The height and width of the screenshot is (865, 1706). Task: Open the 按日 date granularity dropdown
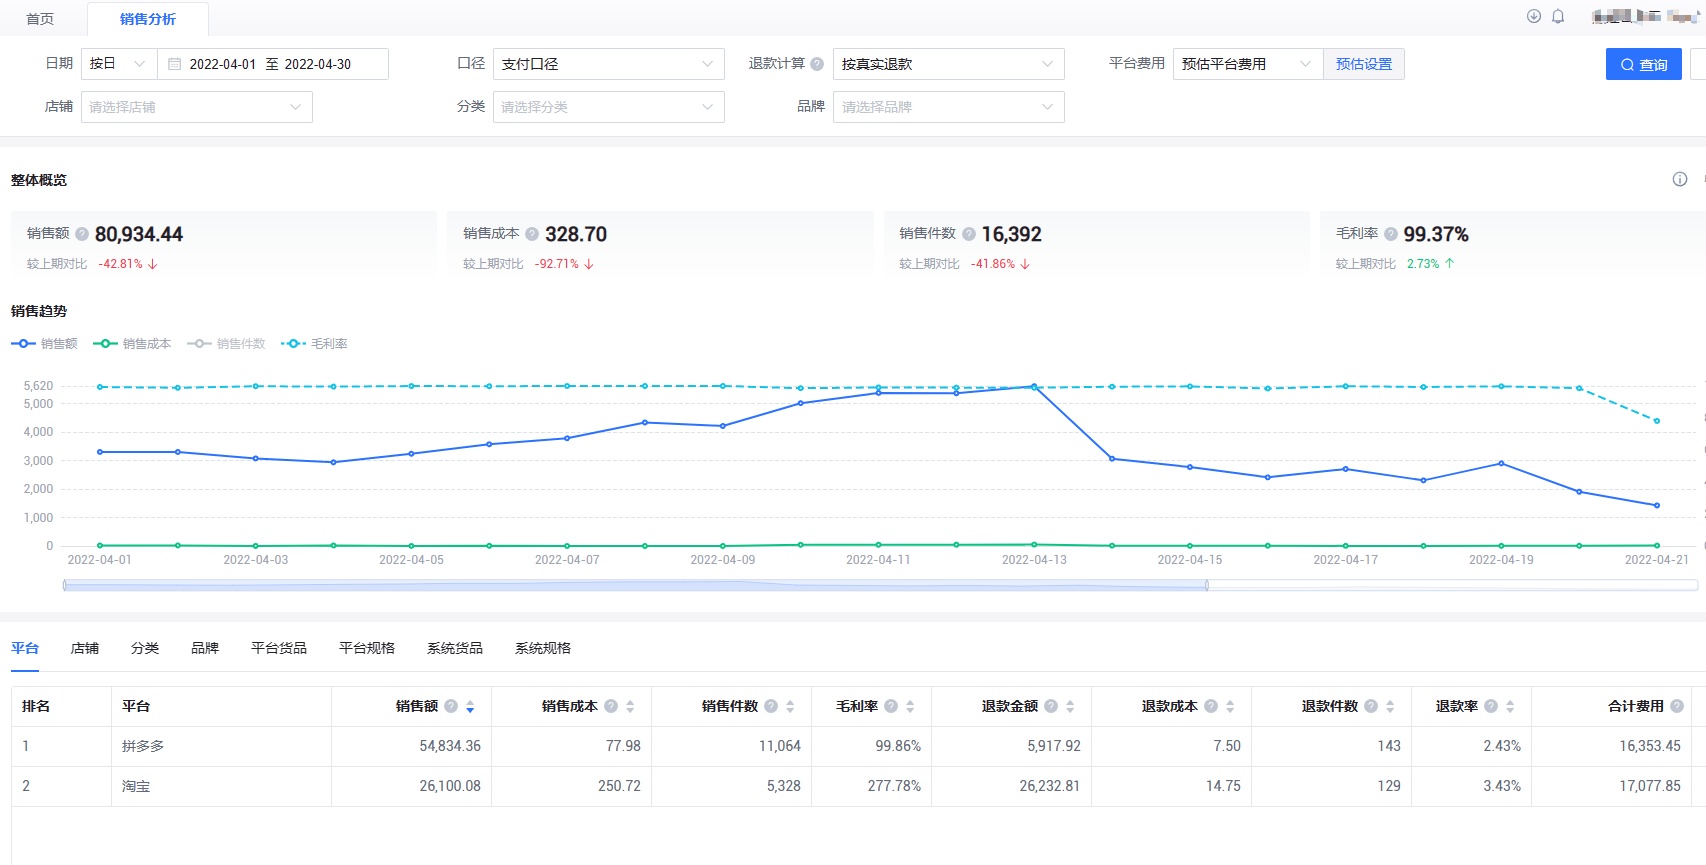pos(119,64)
